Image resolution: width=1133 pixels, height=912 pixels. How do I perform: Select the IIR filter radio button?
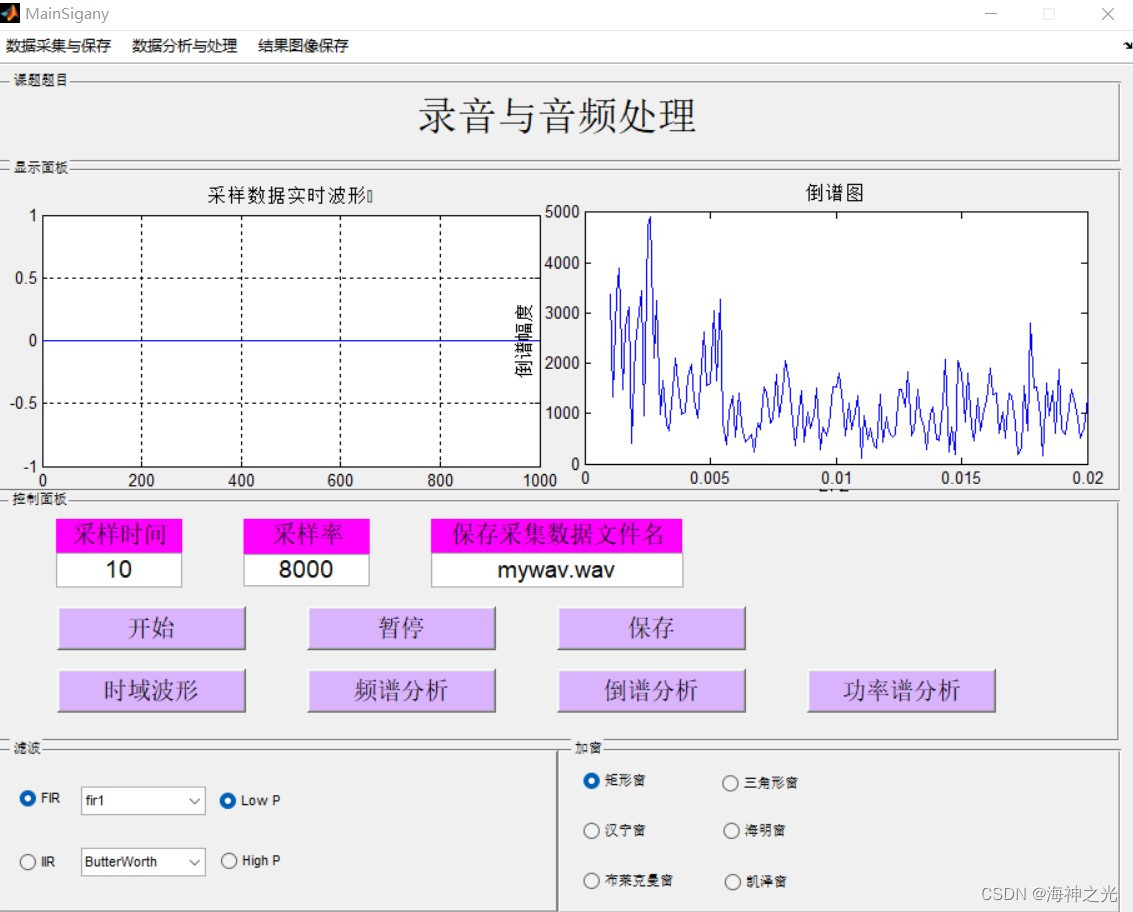point(27,862)
